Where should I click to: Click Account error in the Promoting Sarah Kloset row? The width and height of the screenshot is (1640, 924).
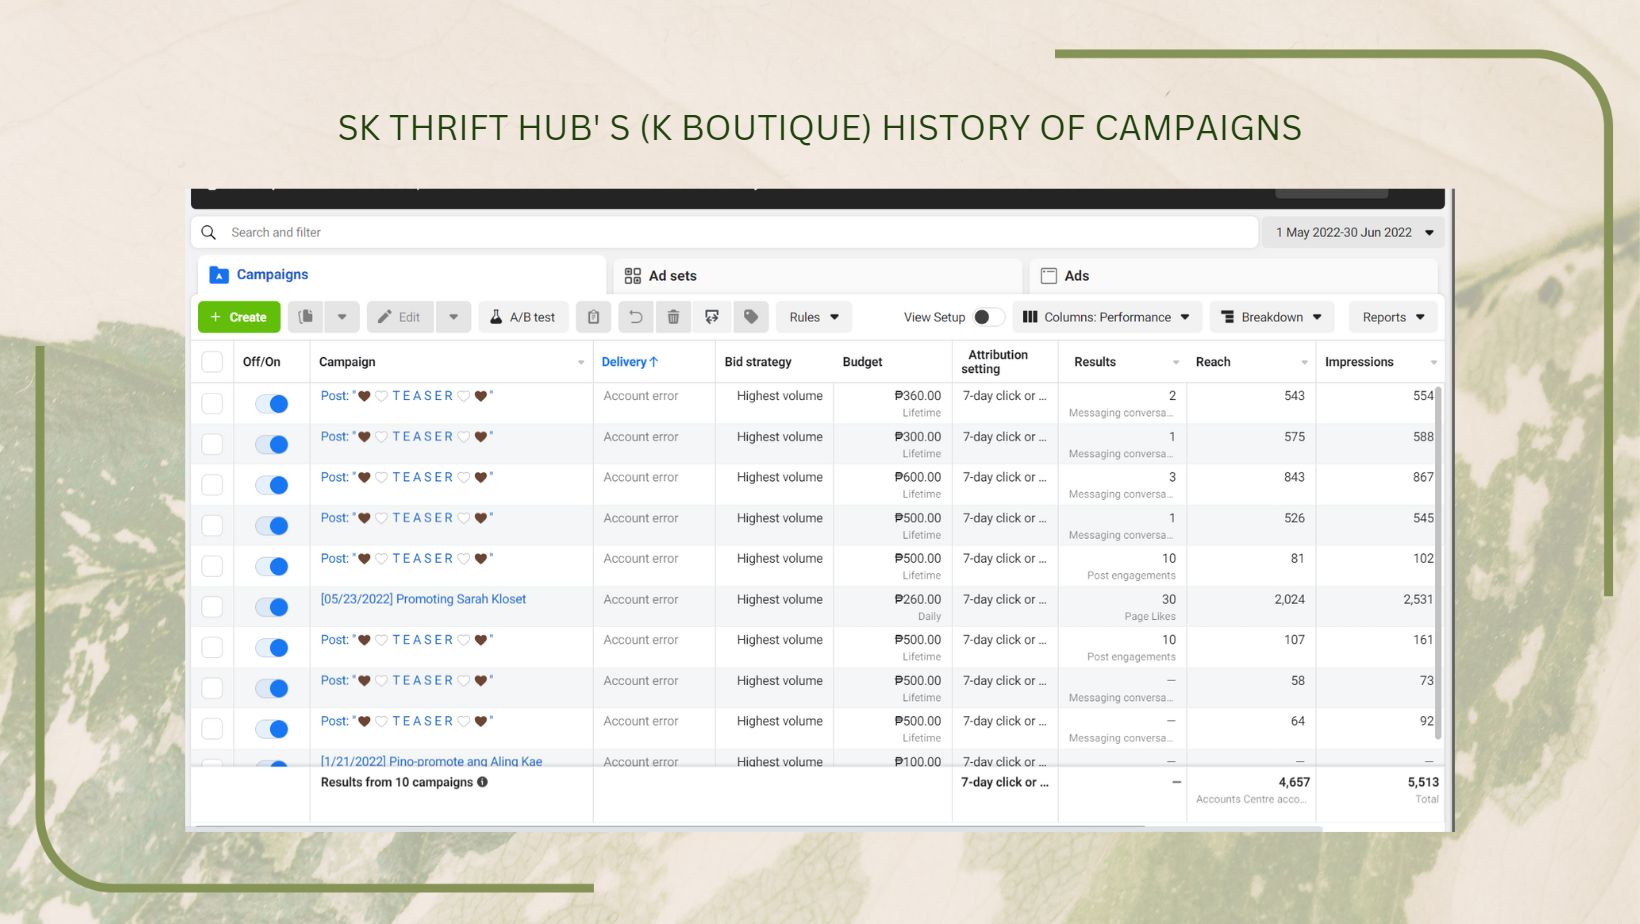tap(641, 599)
